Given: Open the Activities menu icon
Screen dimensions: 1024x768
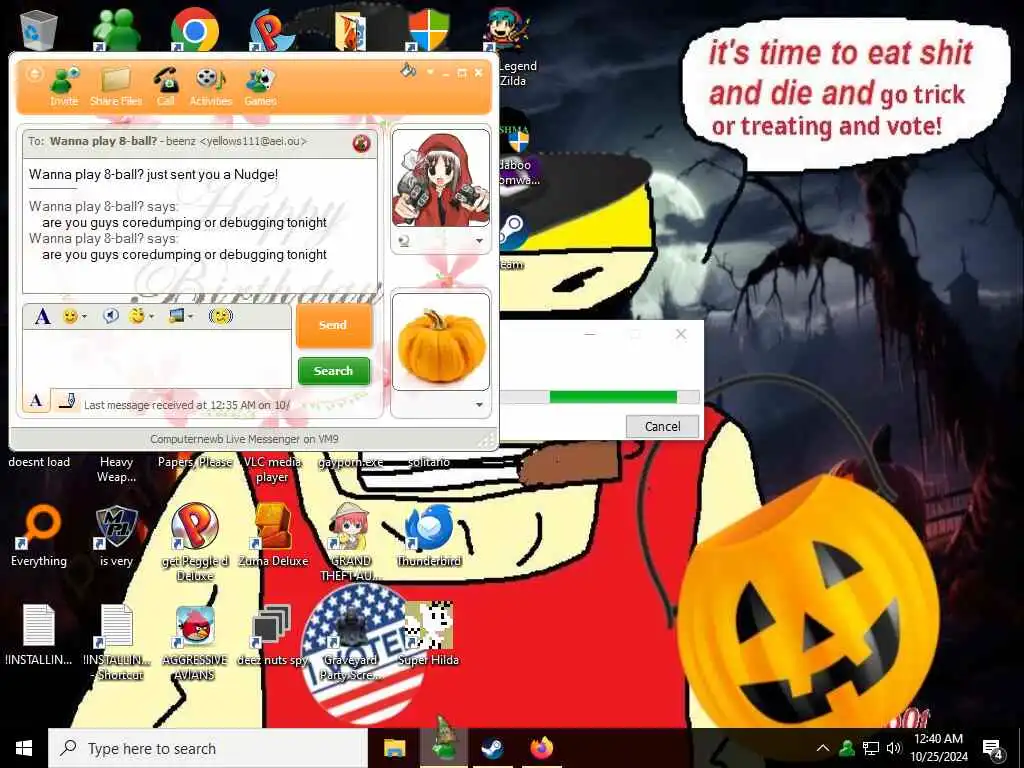Looking at the screenshot, I should (210, 86).
